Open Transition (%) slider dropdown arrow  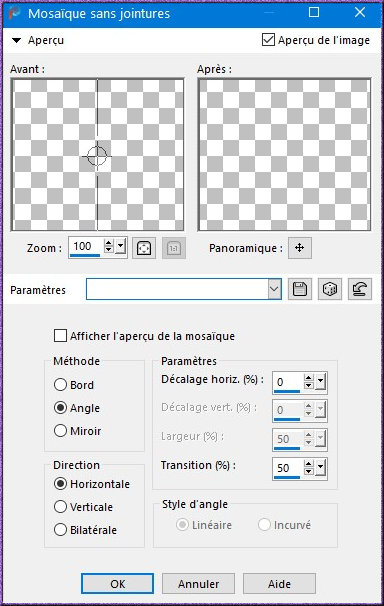click(321, 468)
